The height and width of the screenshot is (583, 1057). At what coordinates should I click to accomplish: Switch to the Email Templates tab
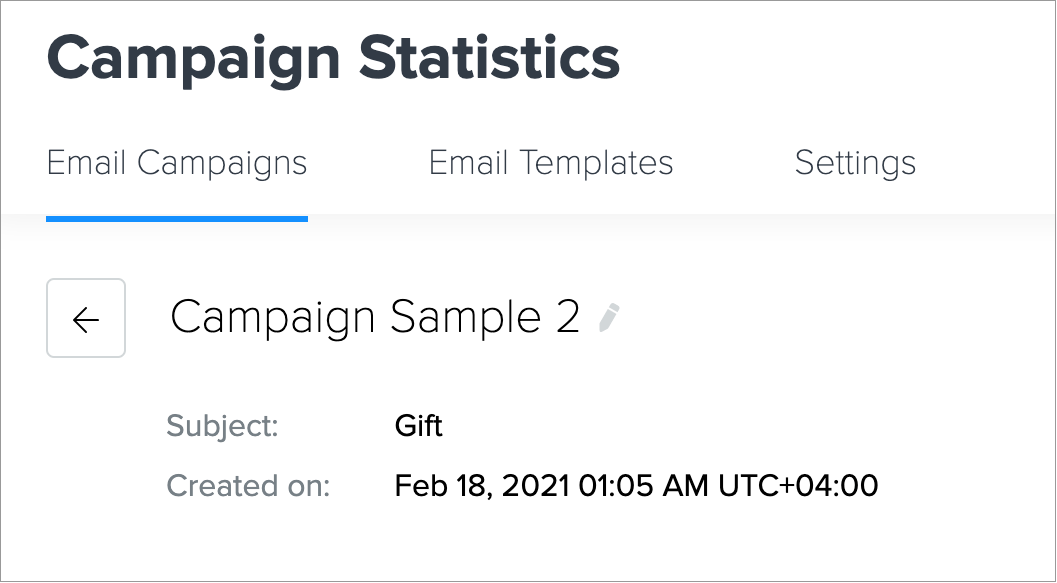click(x=550, y=163)
